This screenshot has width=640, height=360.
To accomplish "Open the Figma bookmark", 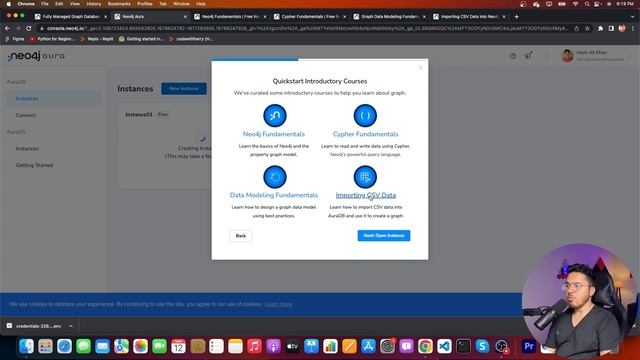I will click(x=15, y=39).
